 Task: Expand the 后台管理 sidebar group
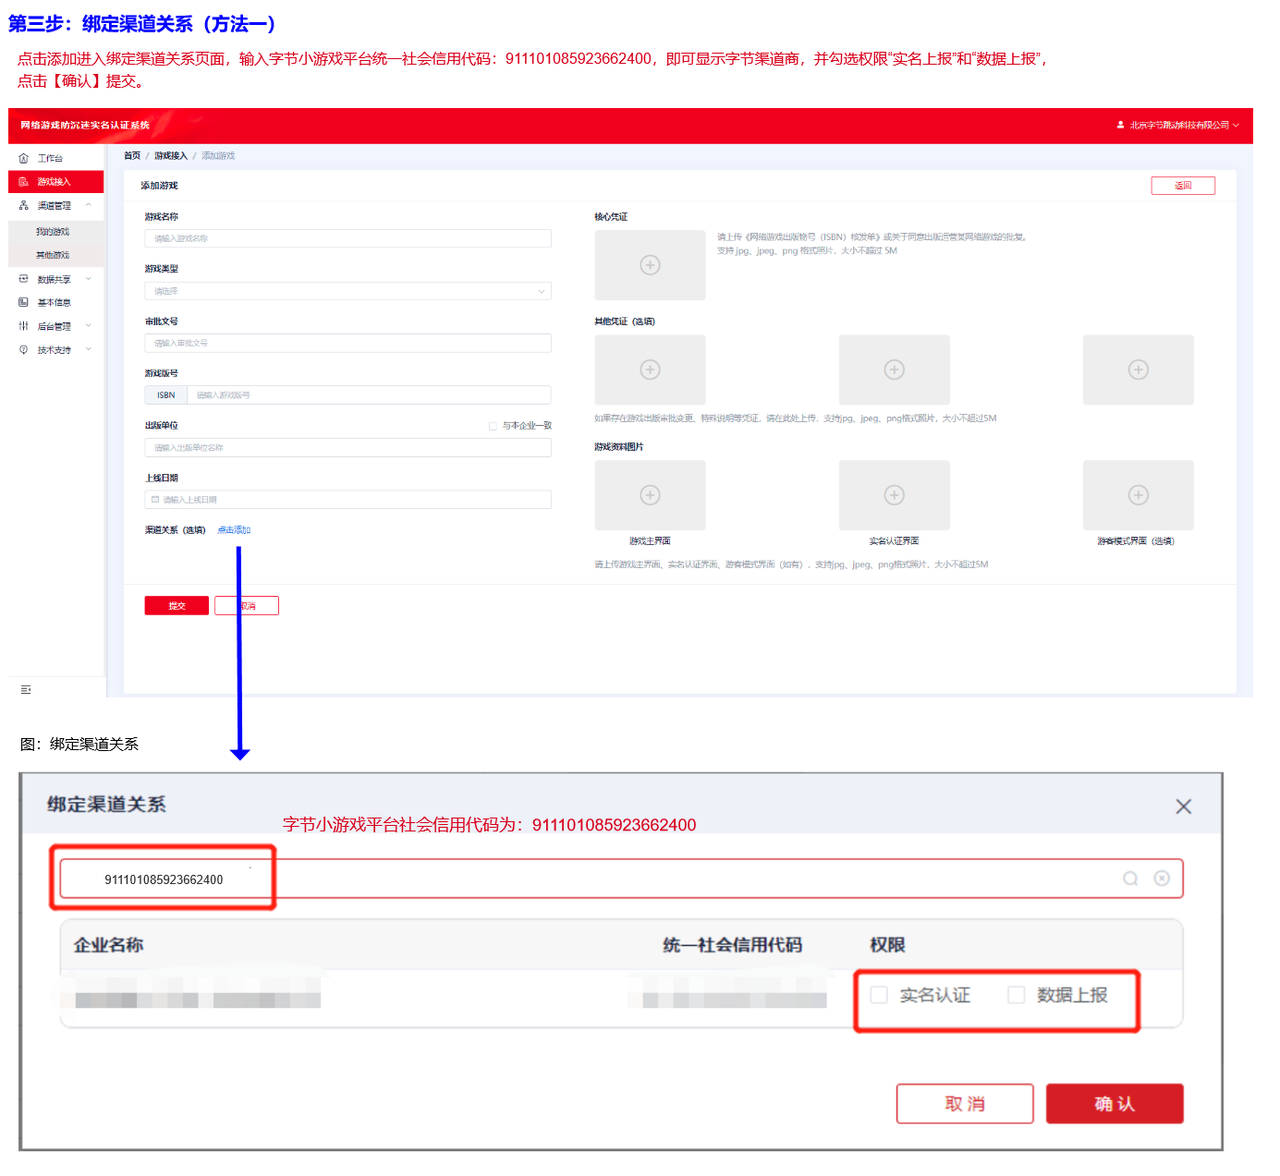(56, 326)
